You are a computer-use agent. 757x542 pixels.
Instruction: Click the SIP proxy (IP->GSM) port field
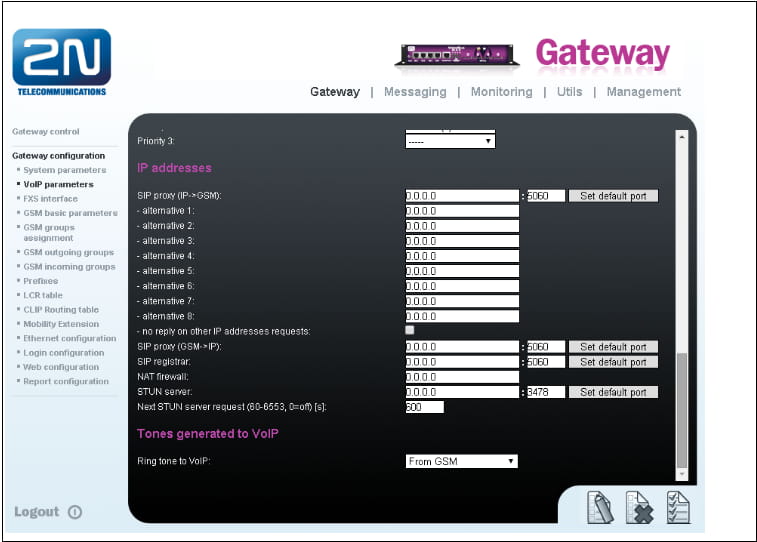pyautogui.click(x=546, y=196)
